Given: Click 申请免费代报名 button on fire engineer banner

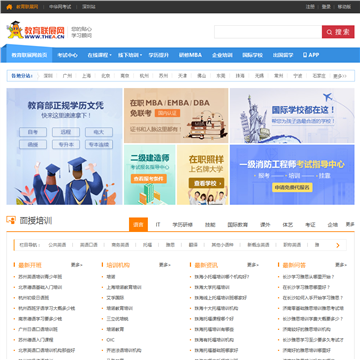Looking at the screenshot, I should [292, 187].
